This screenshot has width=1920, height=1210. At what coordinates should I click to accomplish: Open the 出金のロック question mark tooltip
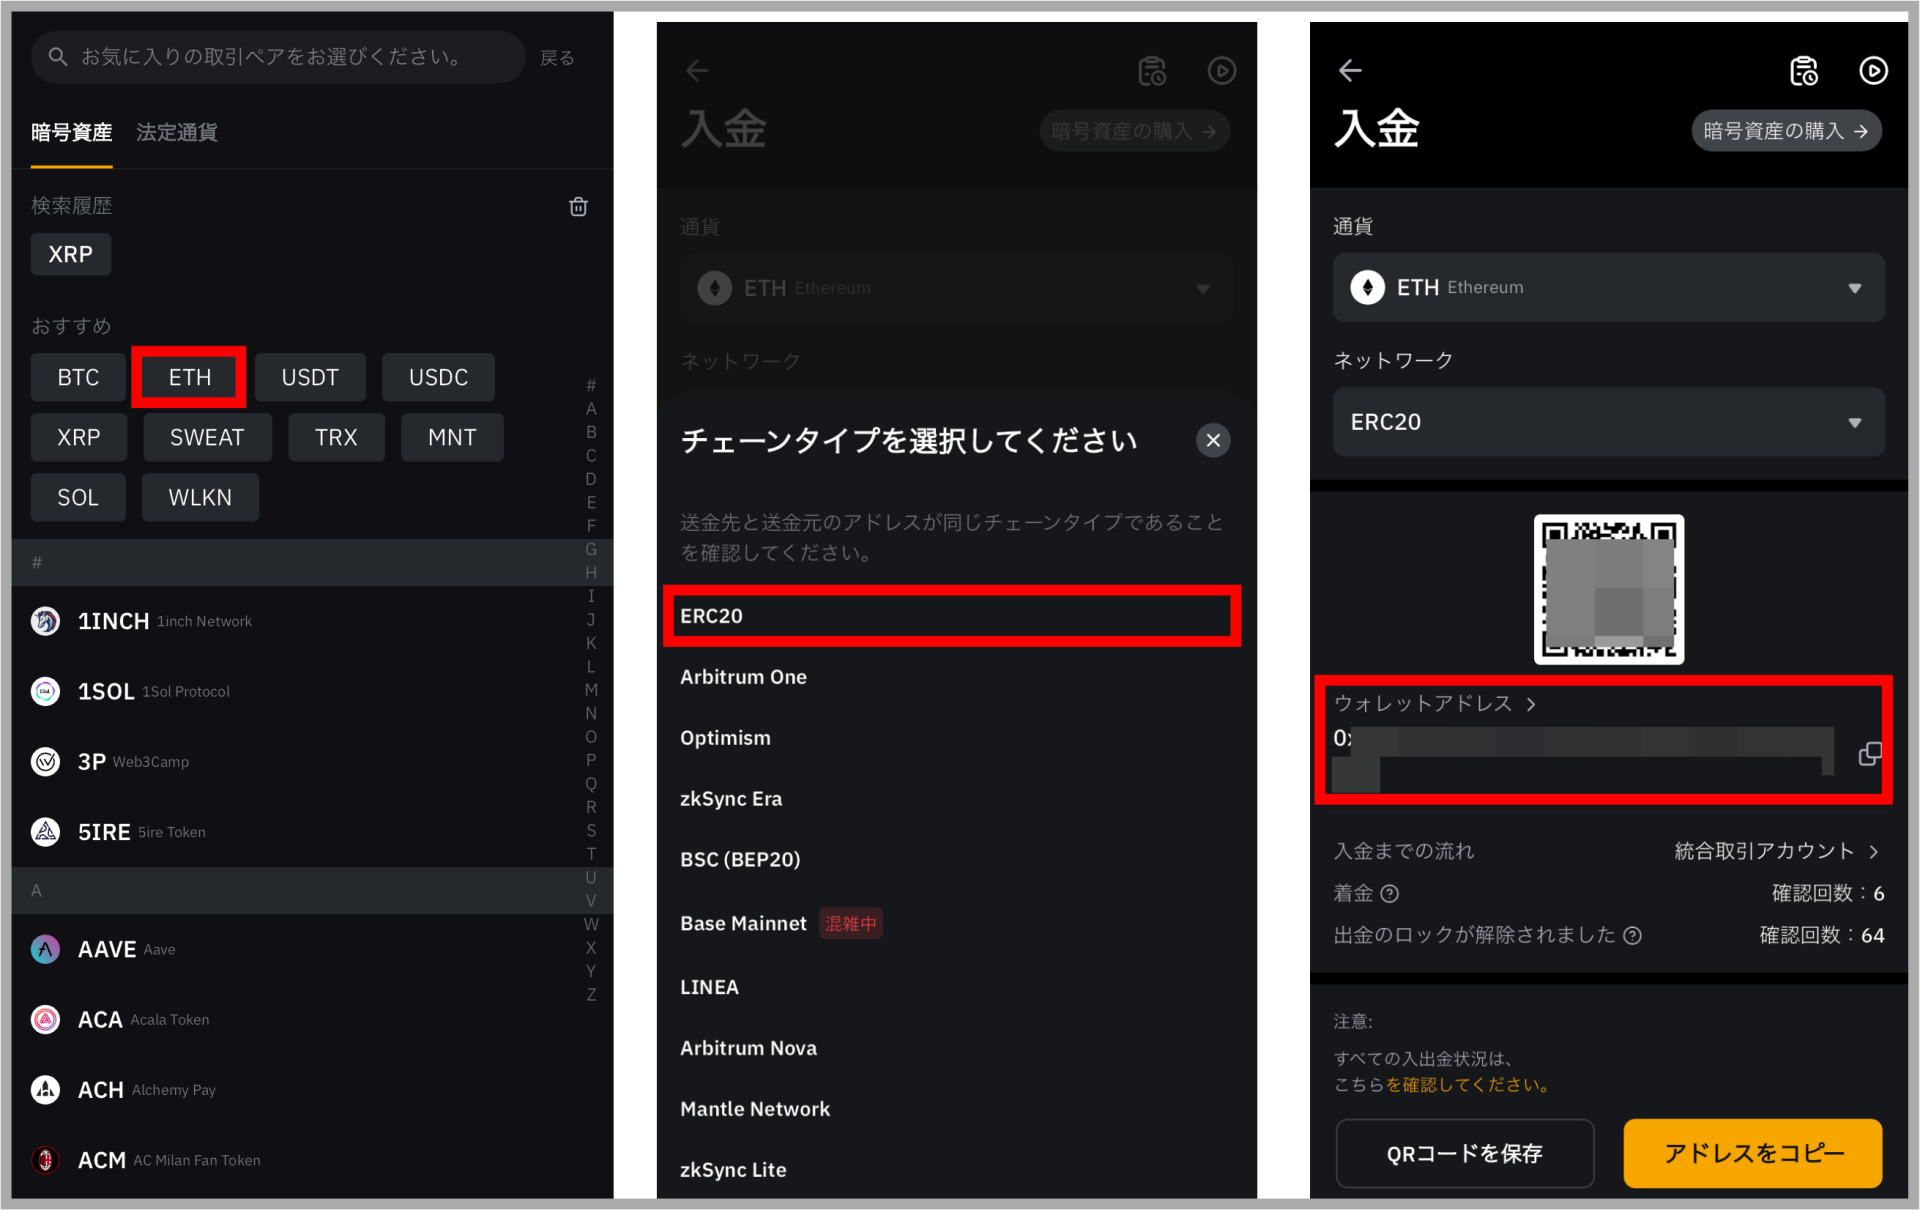pos(1634,935)
